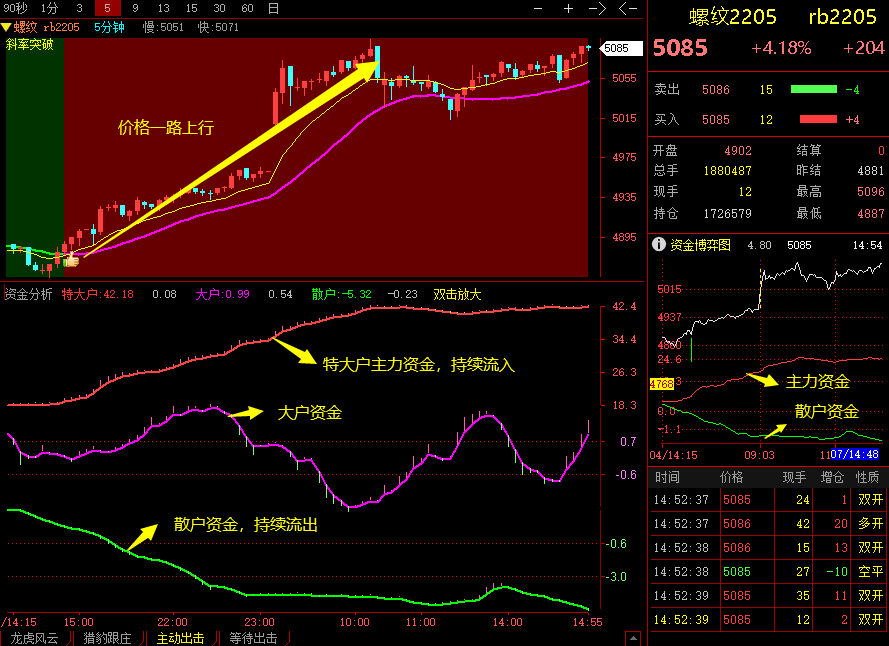Click 最低 value 4887

click(x=870, y=214)
